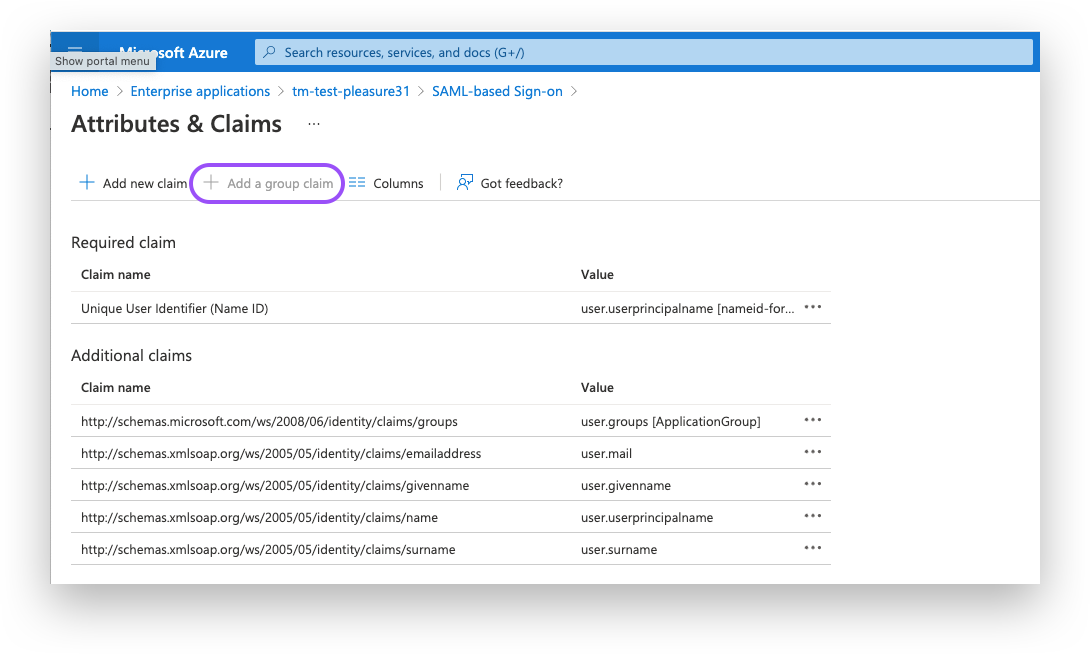Image resolution: width=1090 pixels, height=654 pixels.
Task: Click the Got feedback icon
Action: click(465, 183)
